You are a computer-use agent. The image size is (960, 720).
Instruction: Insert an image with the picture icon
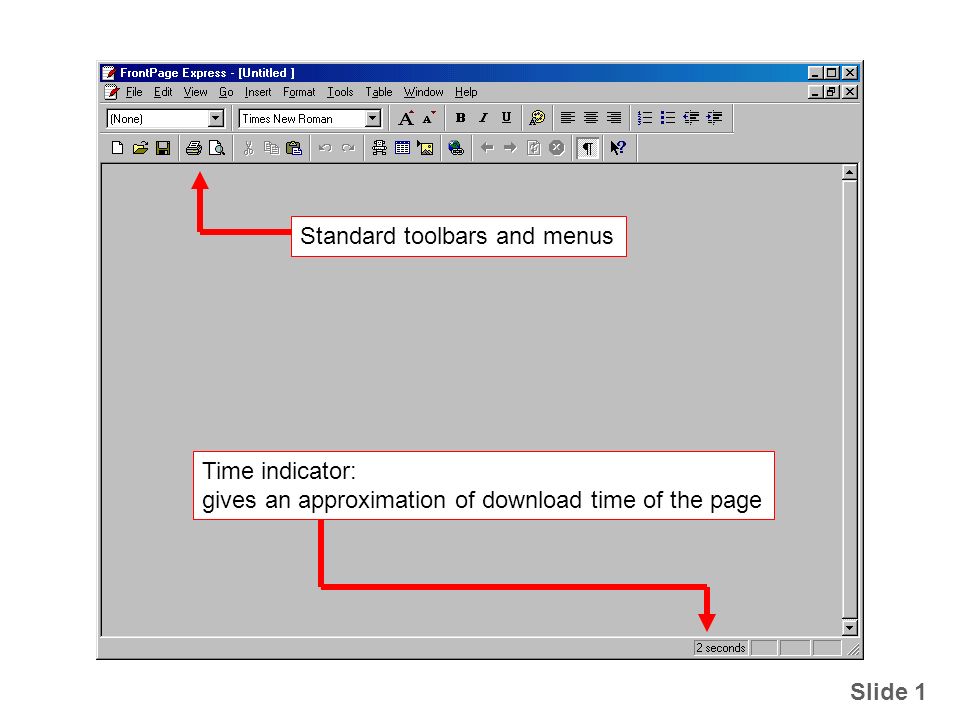coord(426,148)
